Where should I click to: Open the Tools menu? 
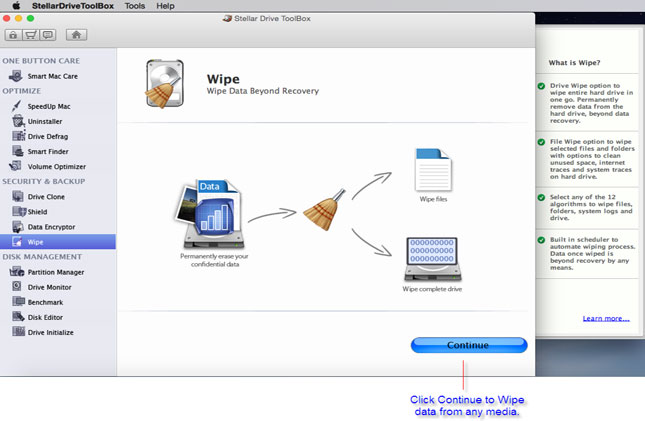(x=135, y=6)
